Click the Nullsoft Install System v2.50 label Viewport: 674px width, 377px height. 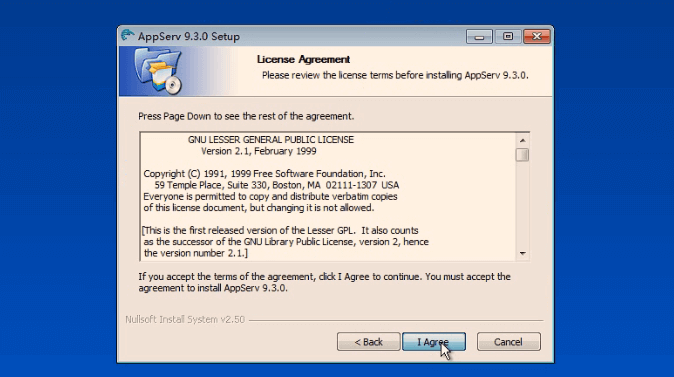point(185,319)
